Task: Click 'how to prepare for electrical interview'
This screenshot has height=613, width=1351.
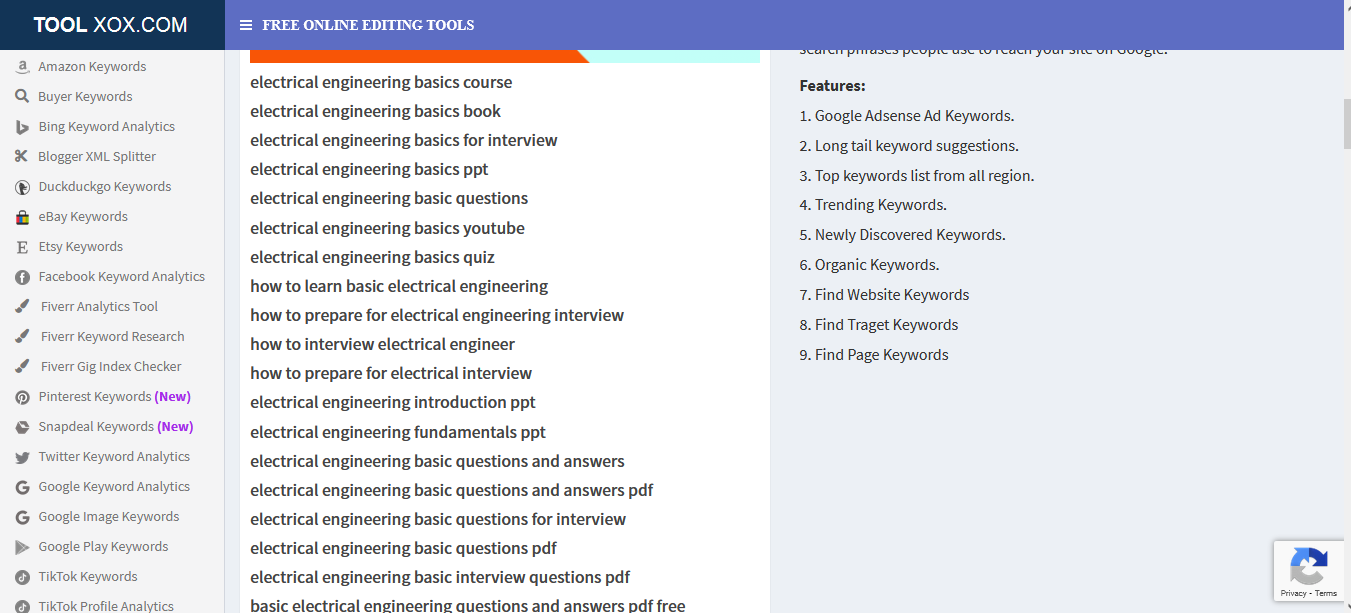Action: (391, 373)
